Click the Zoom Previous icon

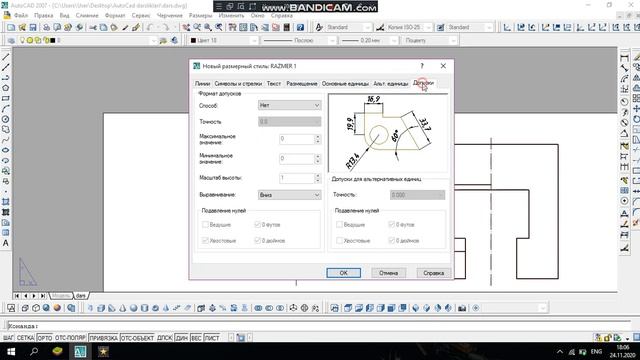219,27
